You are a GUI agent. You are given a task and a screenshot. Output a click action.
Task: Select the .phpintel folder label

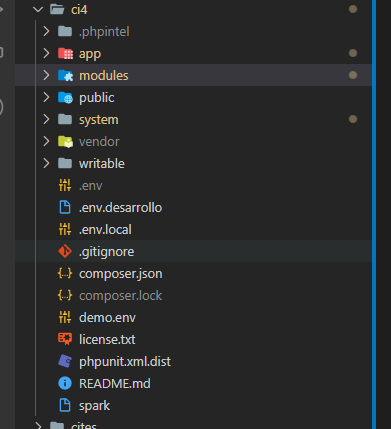104,32
